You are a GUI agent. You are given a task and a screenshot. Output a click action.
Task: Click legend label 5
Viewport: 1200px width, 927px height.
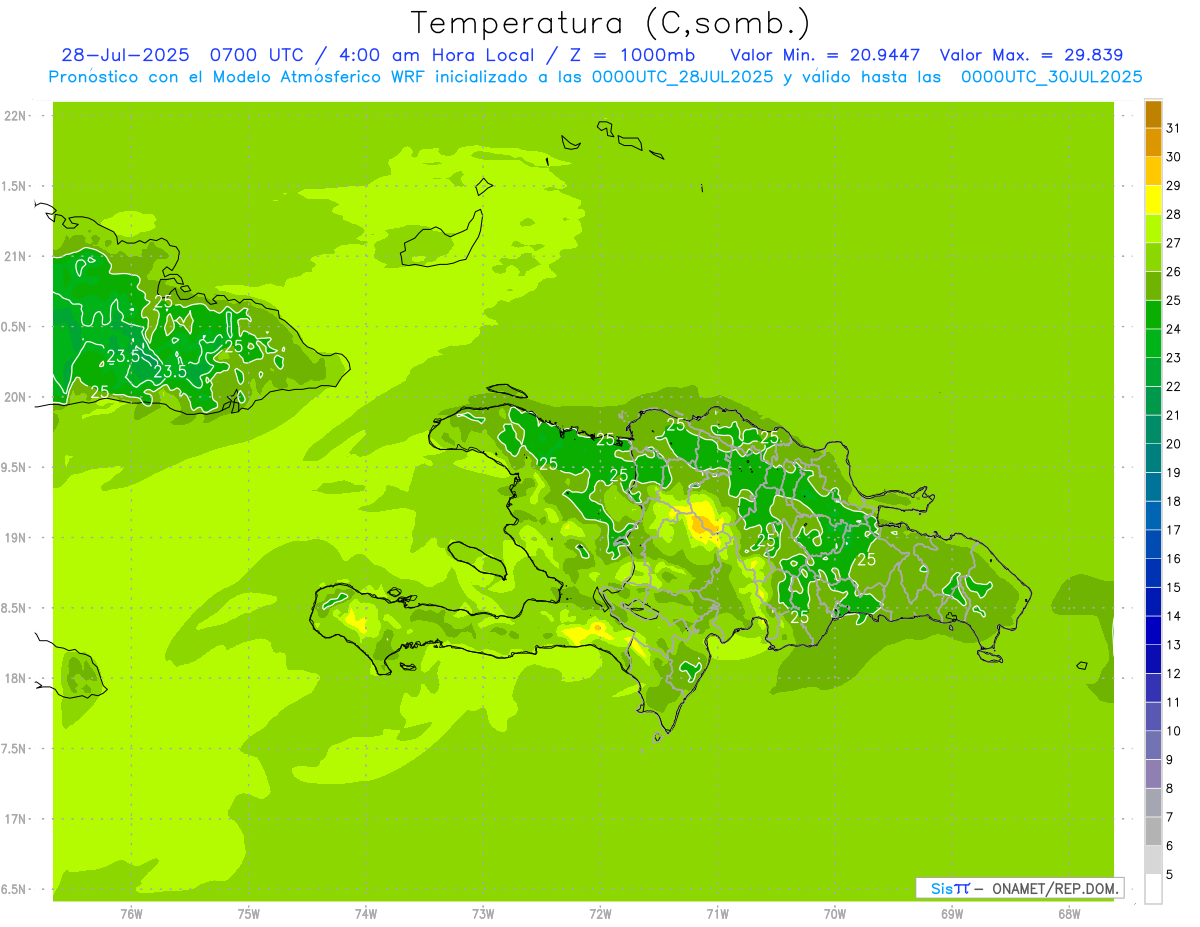click(1169, 874)
